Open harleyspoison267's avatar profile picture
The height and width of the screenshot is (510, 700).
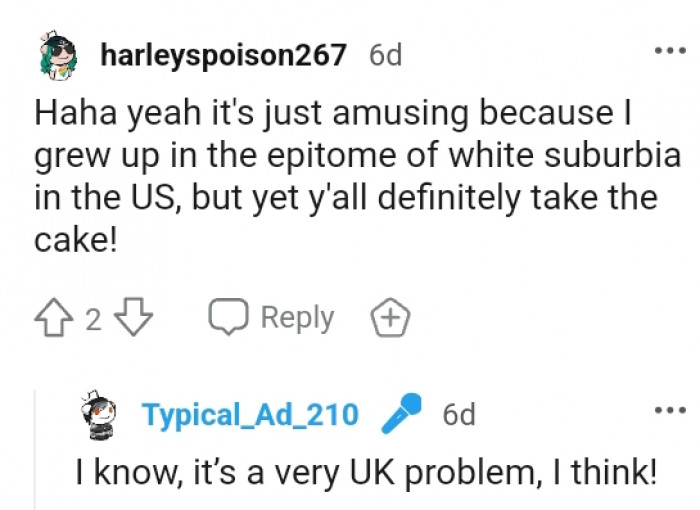pos(57,54)
